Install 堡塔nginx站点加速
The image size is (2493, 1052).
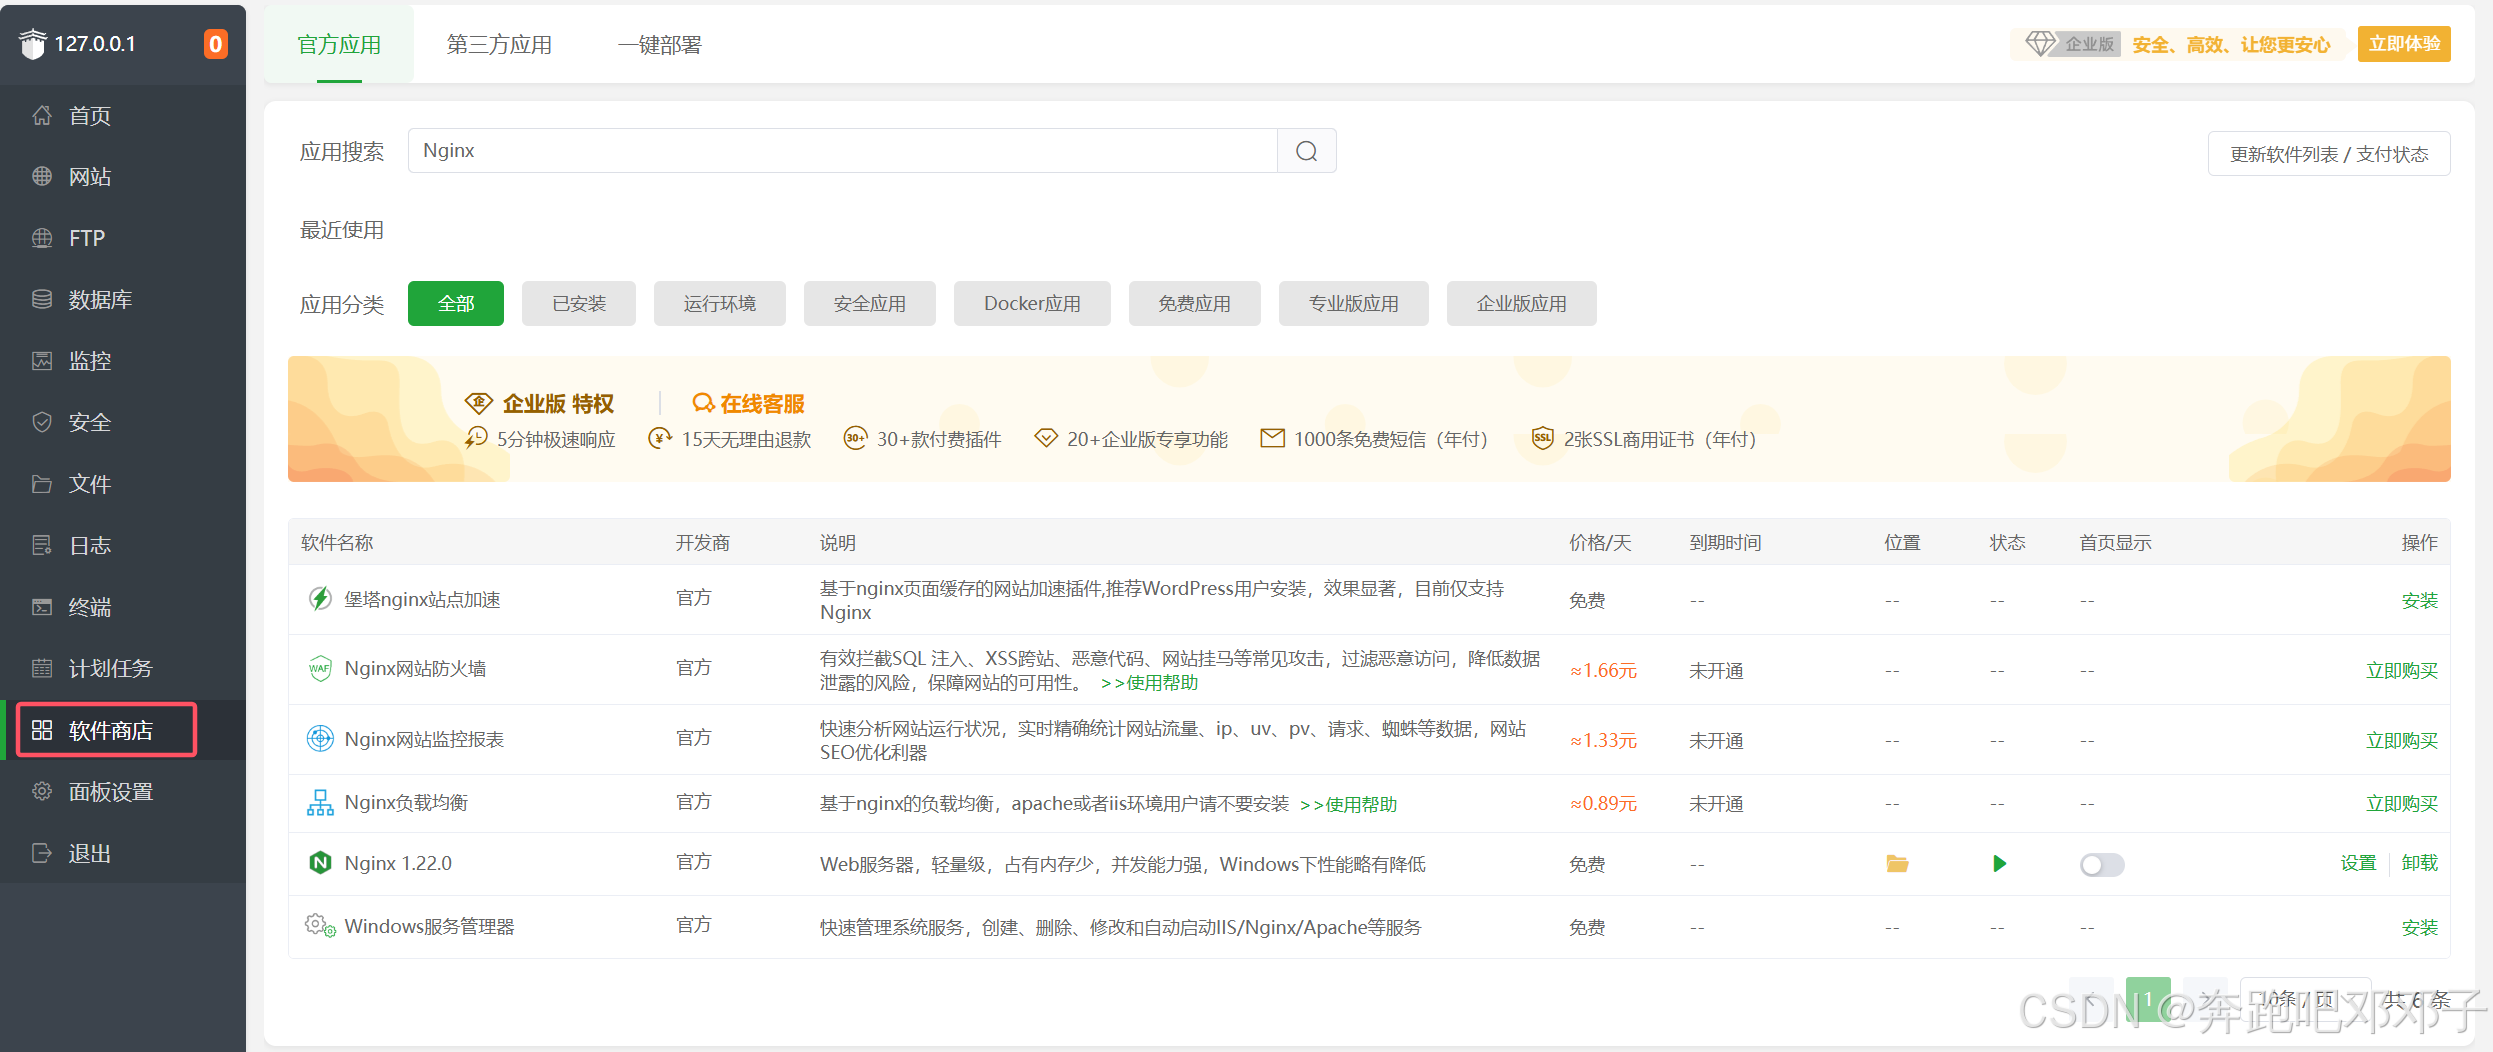coord(2420,600)
